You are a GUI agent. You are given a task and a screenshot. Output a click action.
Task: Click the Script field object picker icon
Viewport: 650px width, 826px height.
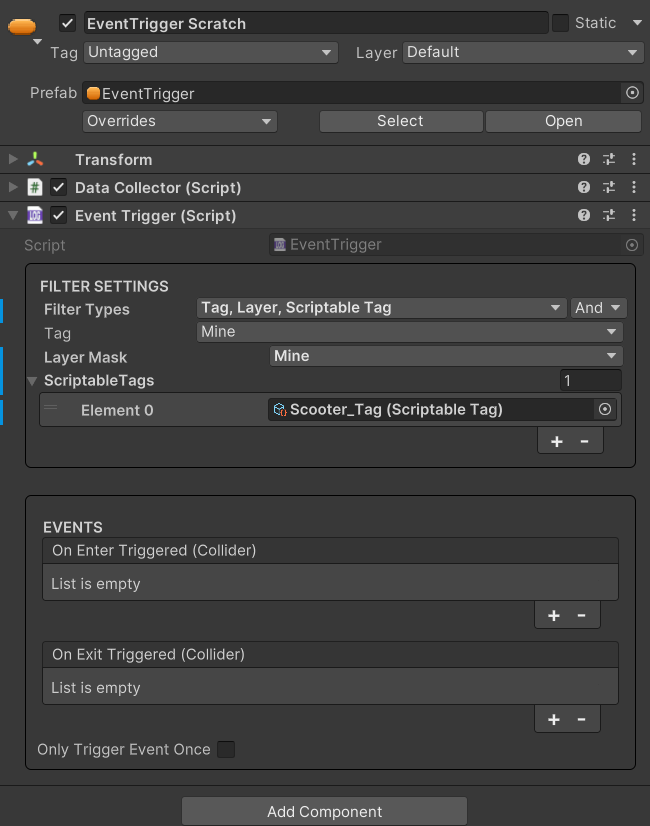[x=632, y=245]
